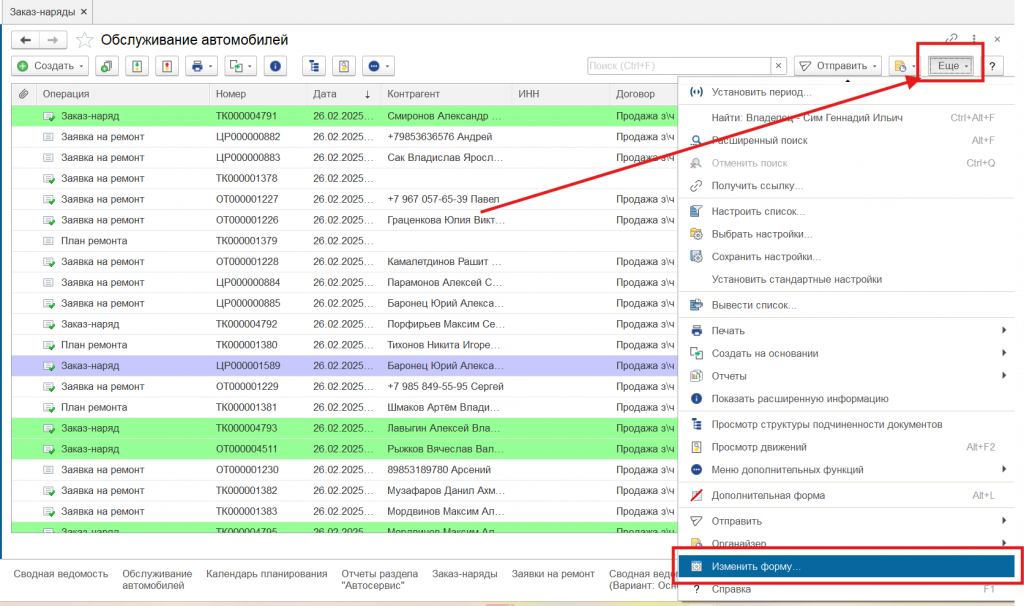Screen dimensions: 1024x606
Task: Click the Еще button
Action: pyautogui.click(x=950, y=66)
